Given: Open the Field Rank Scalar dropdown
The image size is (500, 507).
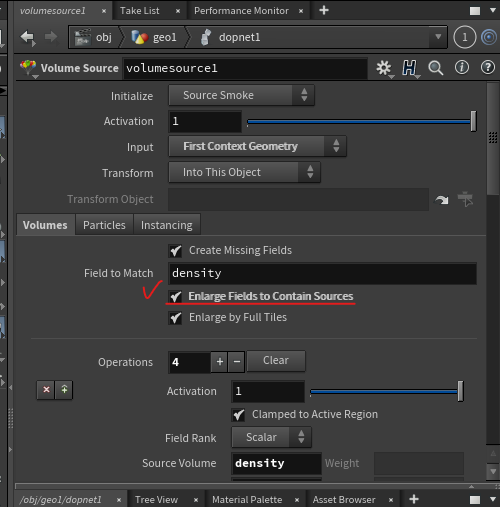Looking at the screenshot, I should tap(271, 437).
